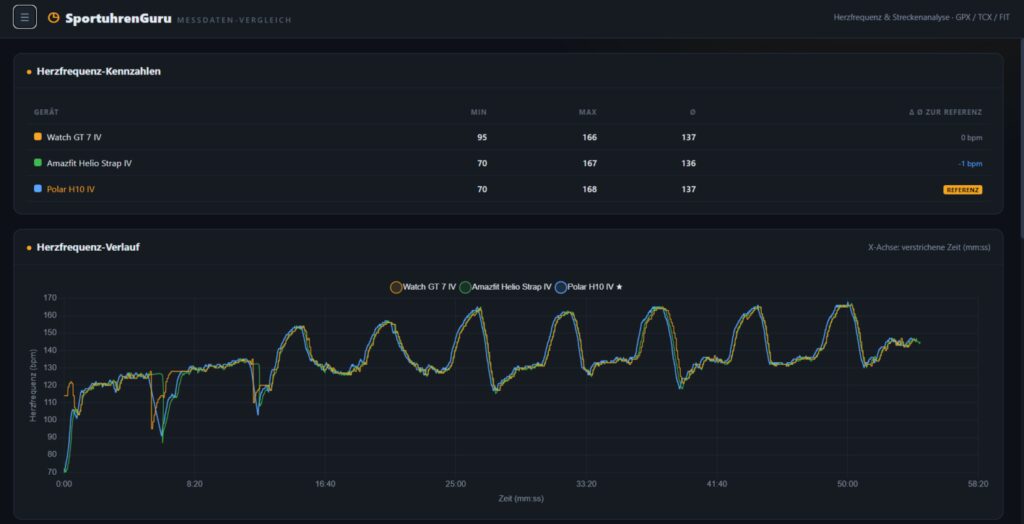This screenshot has height=524, width=1024.
Task: Click the MIN column header
Action: (479, 112)
